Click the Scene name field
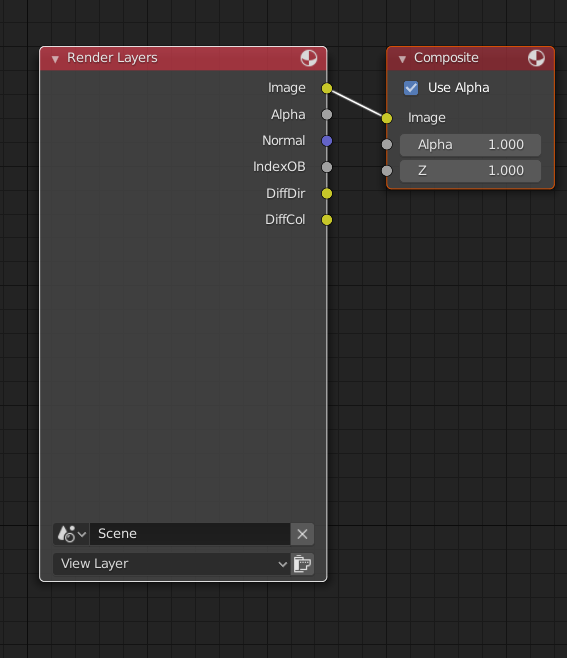This screenshot has width=567, height=658. 190,534
